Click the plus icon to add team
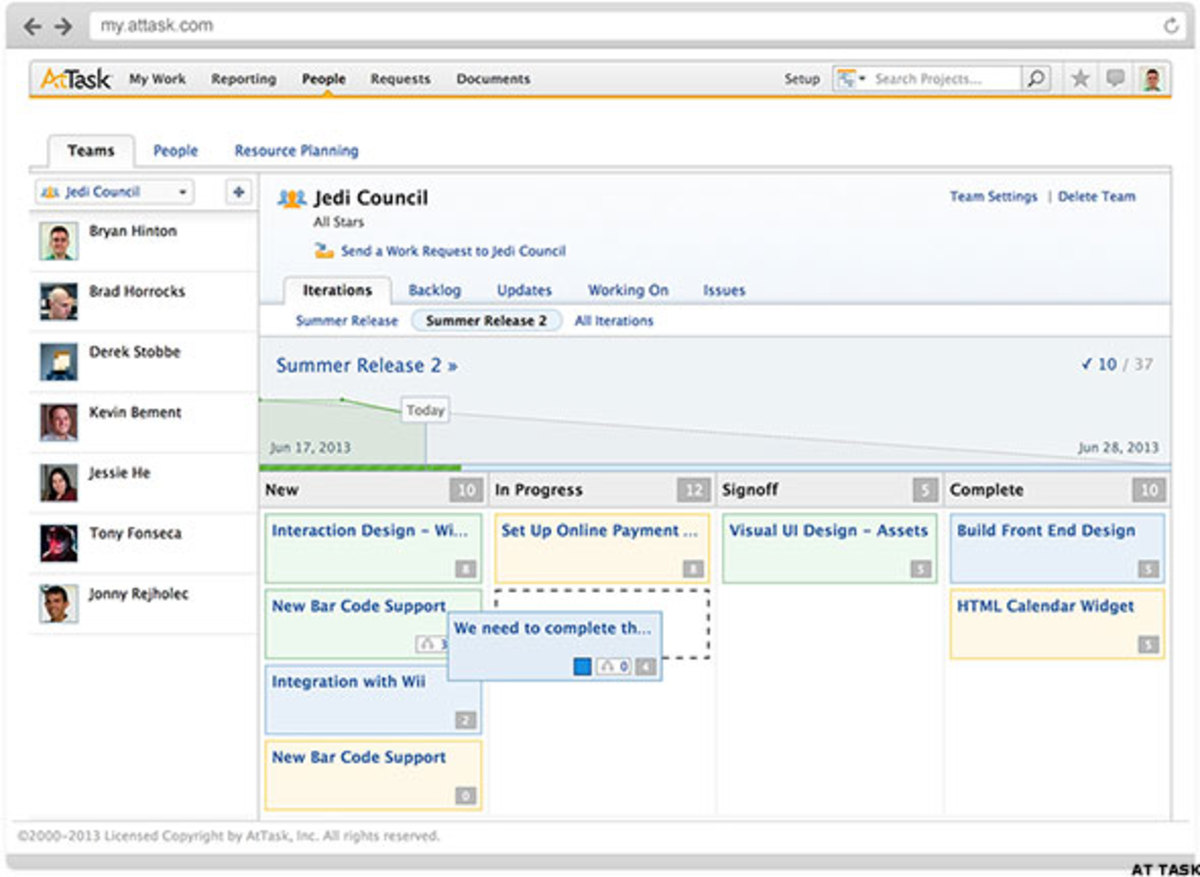The image size is (1200, 877). point(238,192)
